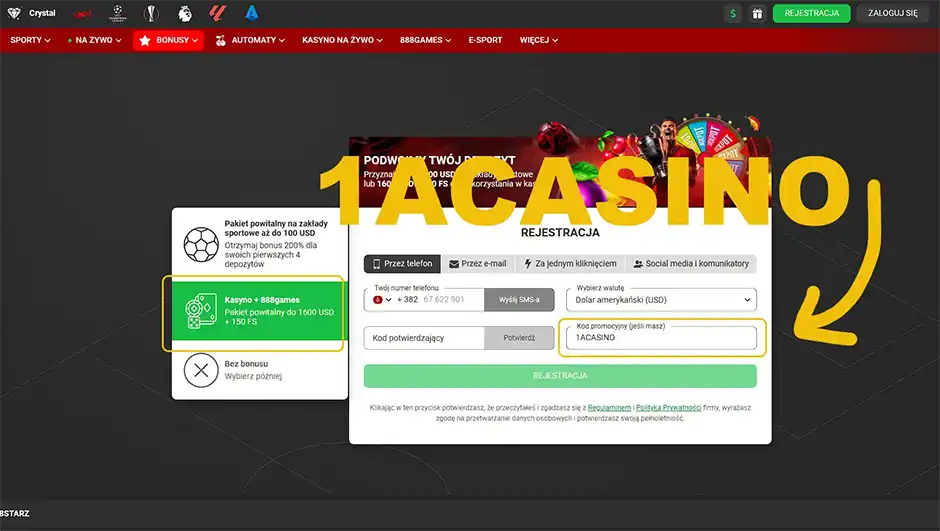Open the Serie A blue icon

252,13
